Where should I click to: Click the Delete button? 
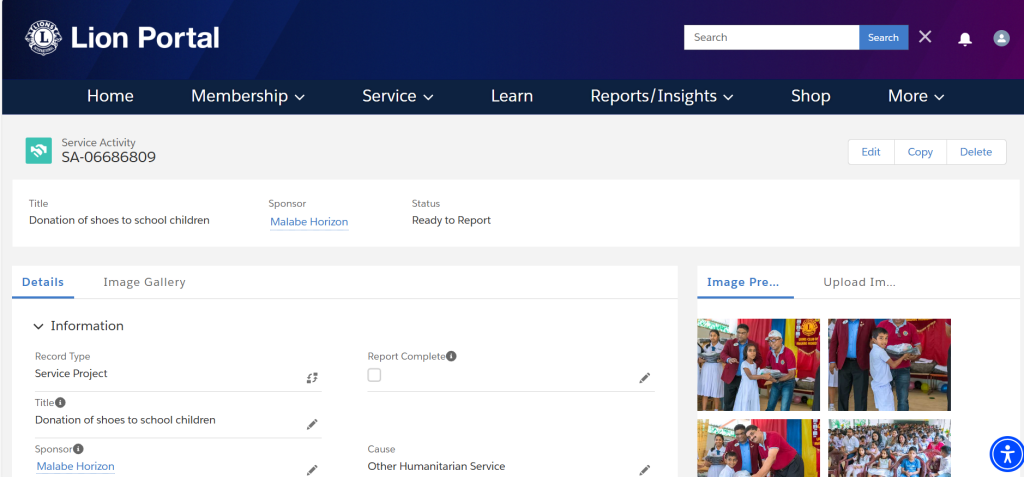coord(976,152)
